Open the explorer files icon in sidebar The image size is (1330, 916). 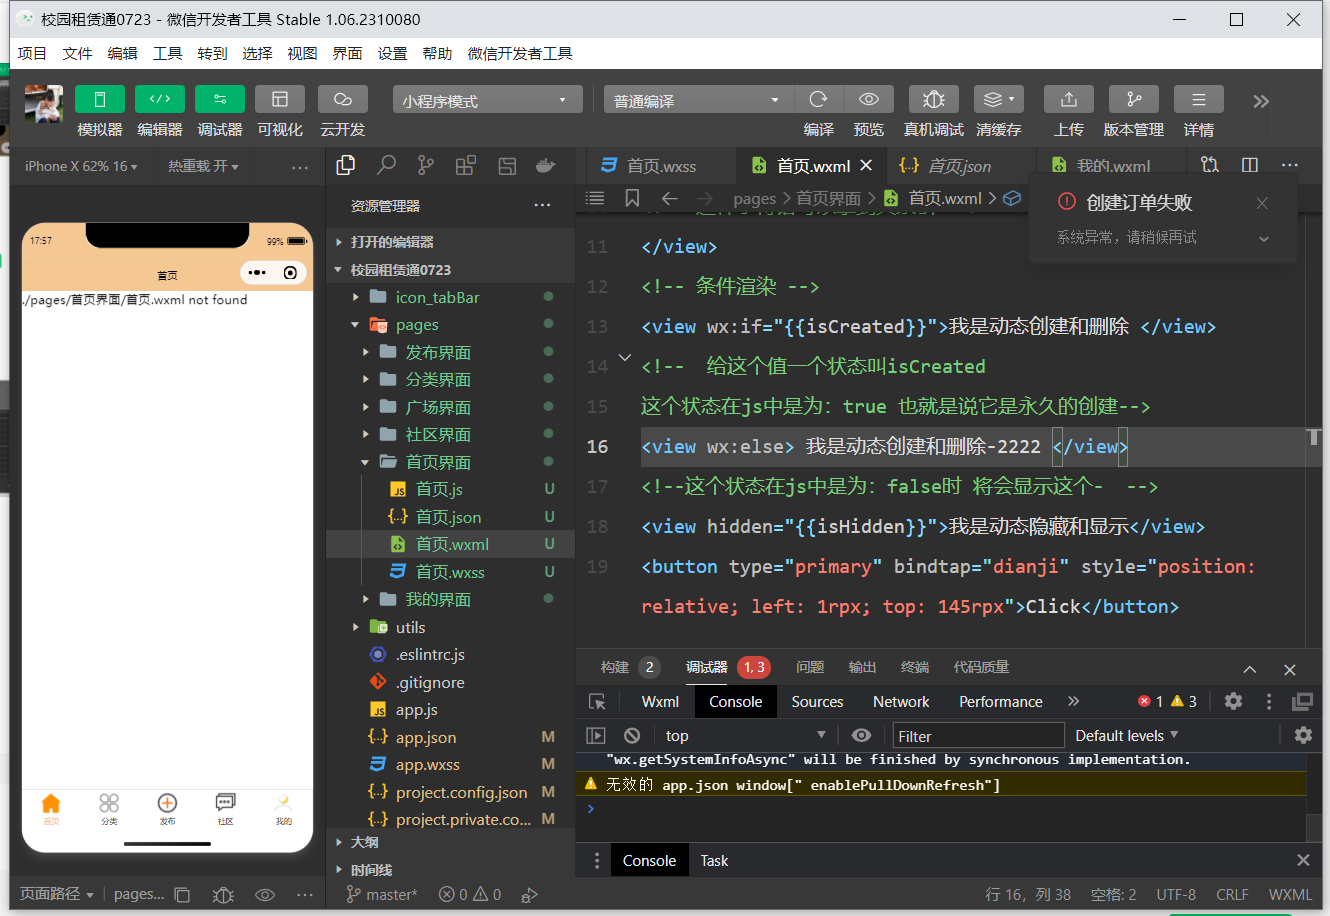[x=346, y=166]
